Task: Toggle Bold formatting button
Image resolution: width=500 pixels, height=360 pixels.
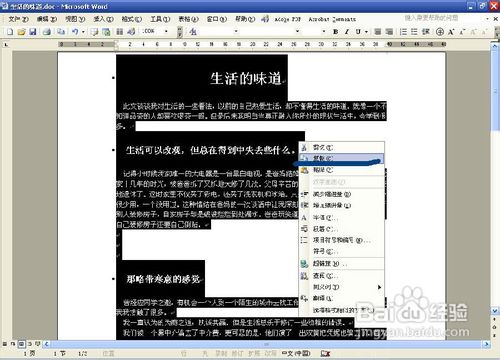Action: click(x=335, y=32)
